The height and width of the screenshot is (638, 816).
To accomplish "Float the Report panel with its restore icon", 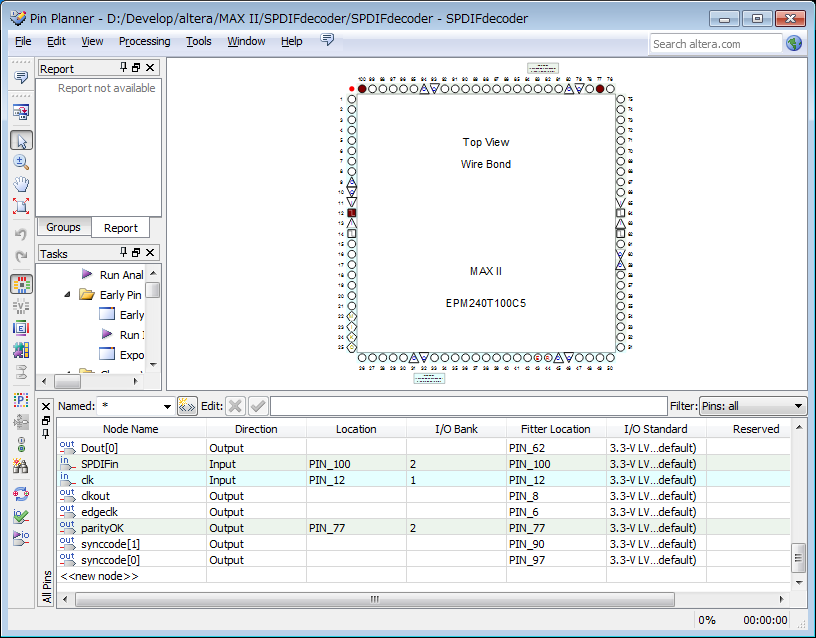I will 136,68.
